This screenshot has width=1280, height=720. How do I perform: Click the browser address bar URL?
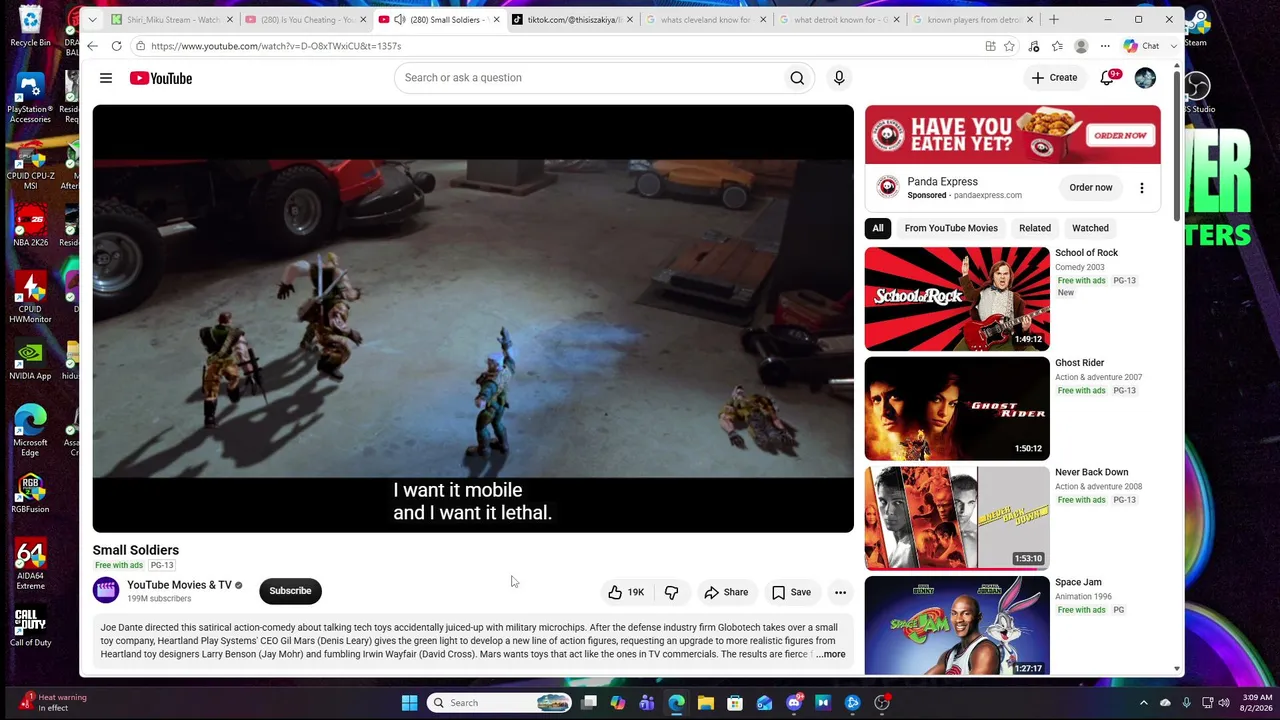pyautogui.click(x=276, y=46)
